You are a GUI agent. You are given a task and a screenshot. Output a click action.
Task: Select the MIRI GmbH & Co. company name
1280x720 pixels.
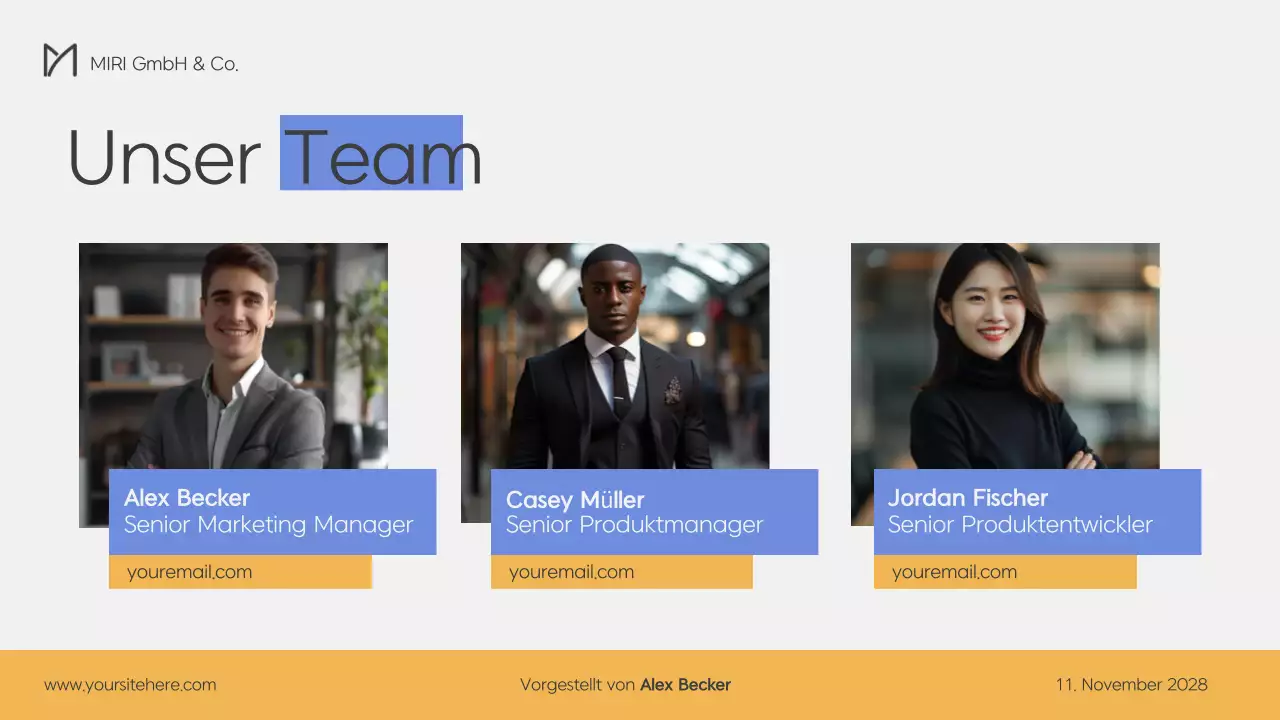tap(164, 64)
